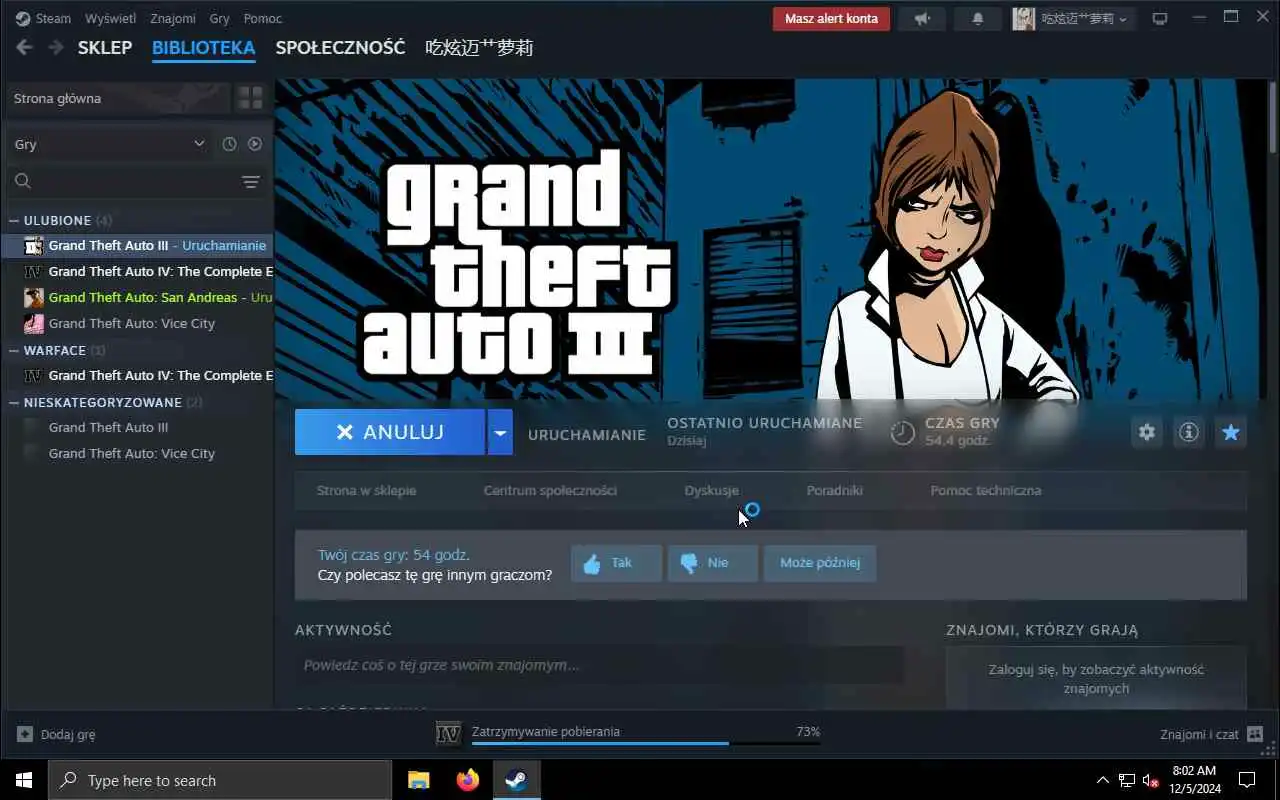Show hidden system tray icons
Viewport: 1280px width, 800px height.
(x=1102, y=780)
